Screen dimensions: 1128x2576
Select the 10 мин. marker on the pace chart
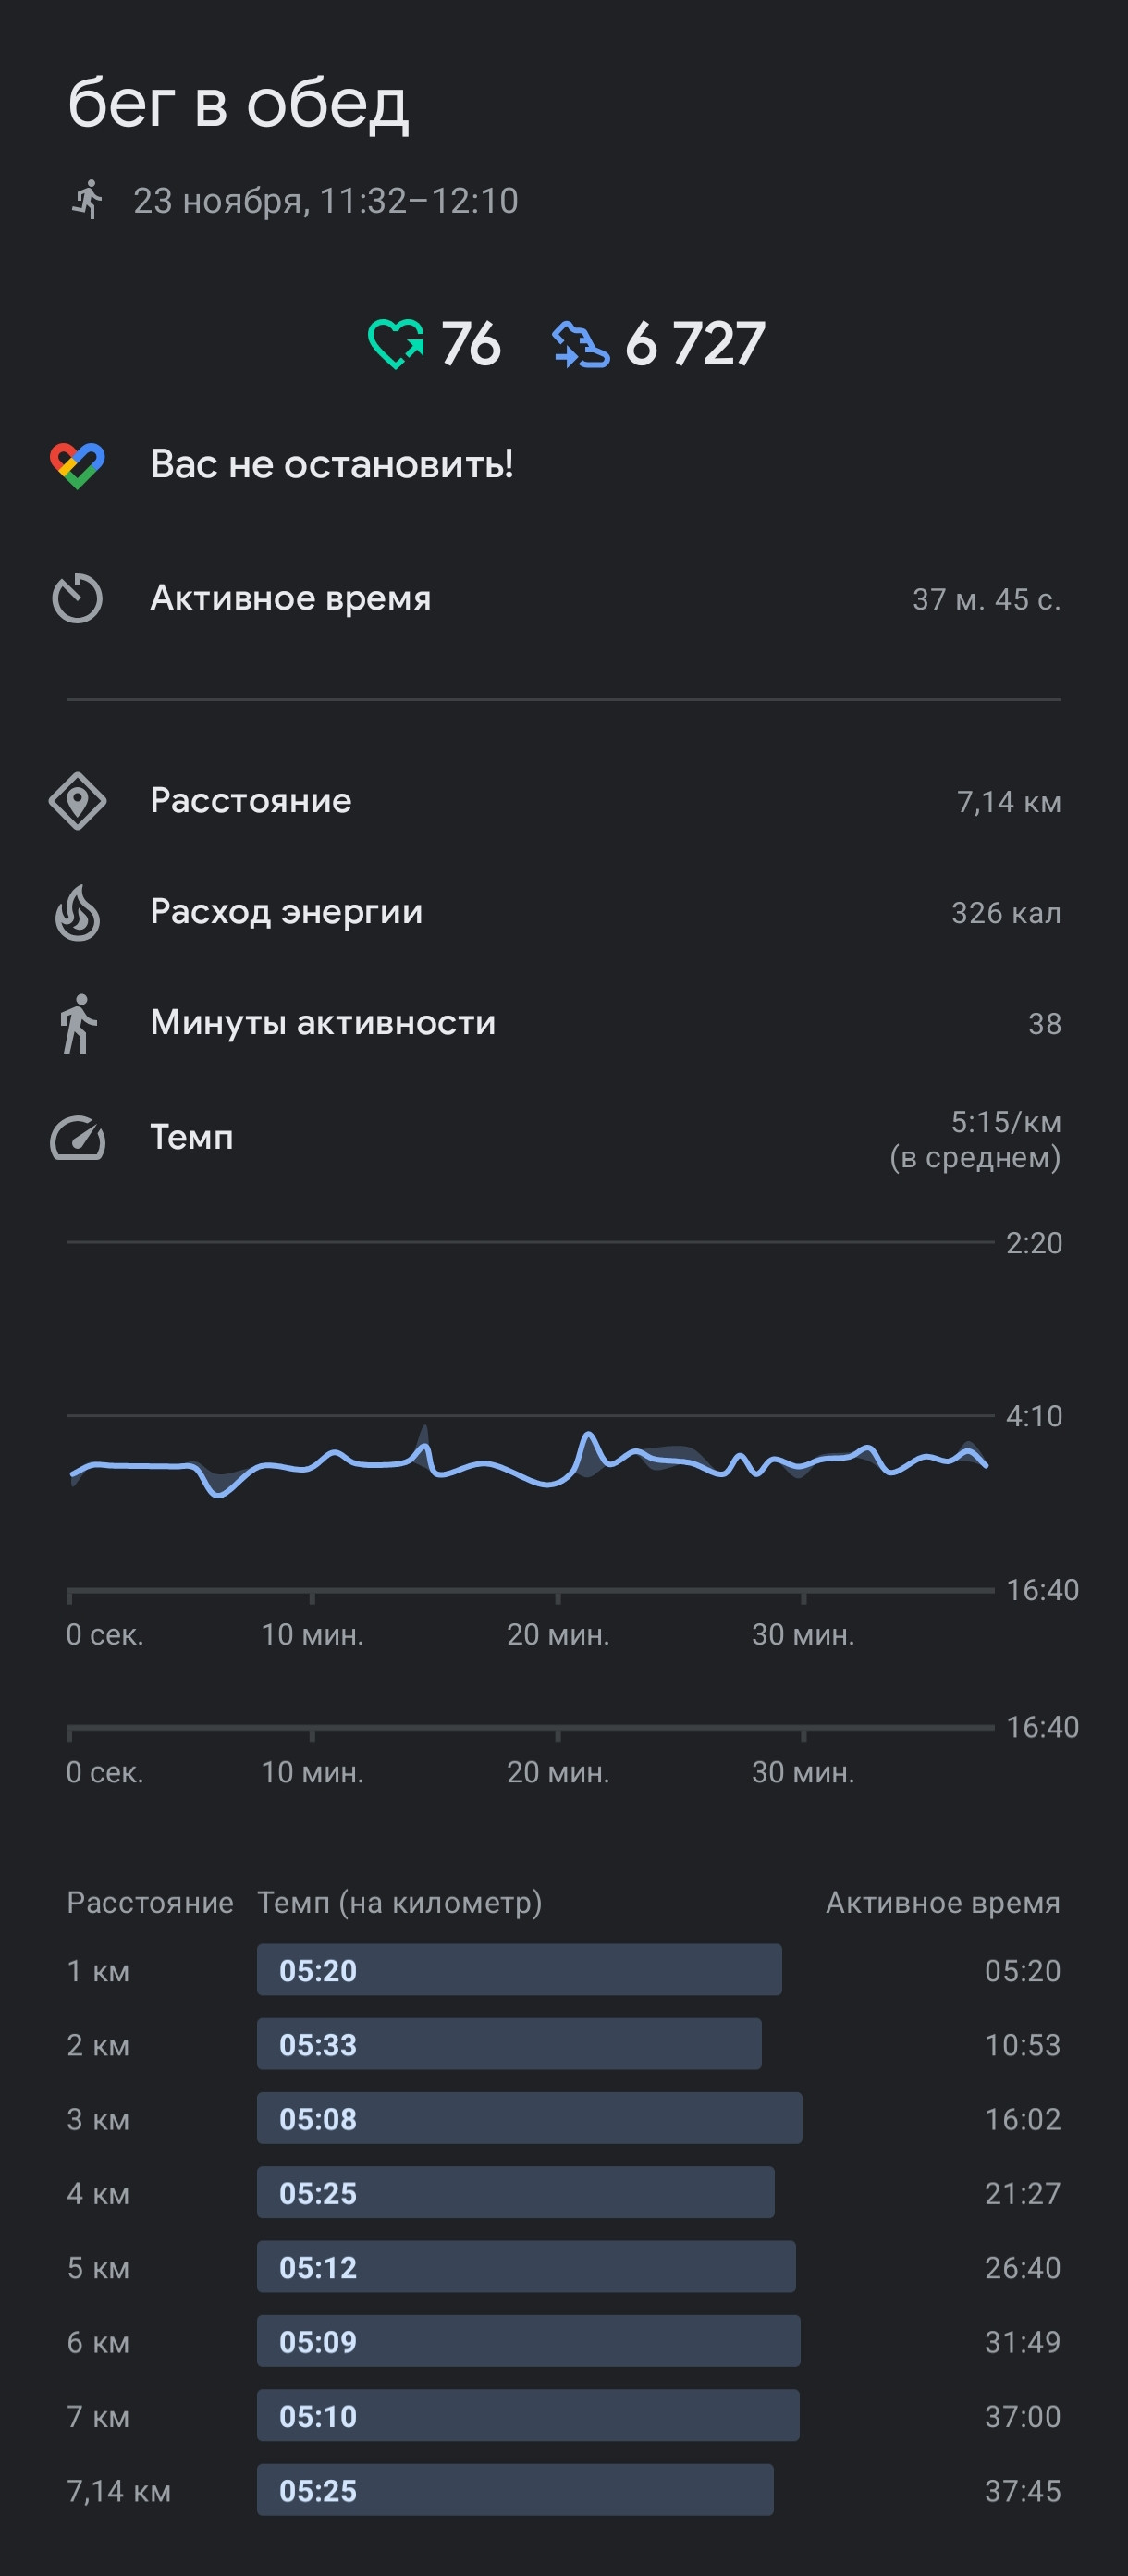[312, 1635]
